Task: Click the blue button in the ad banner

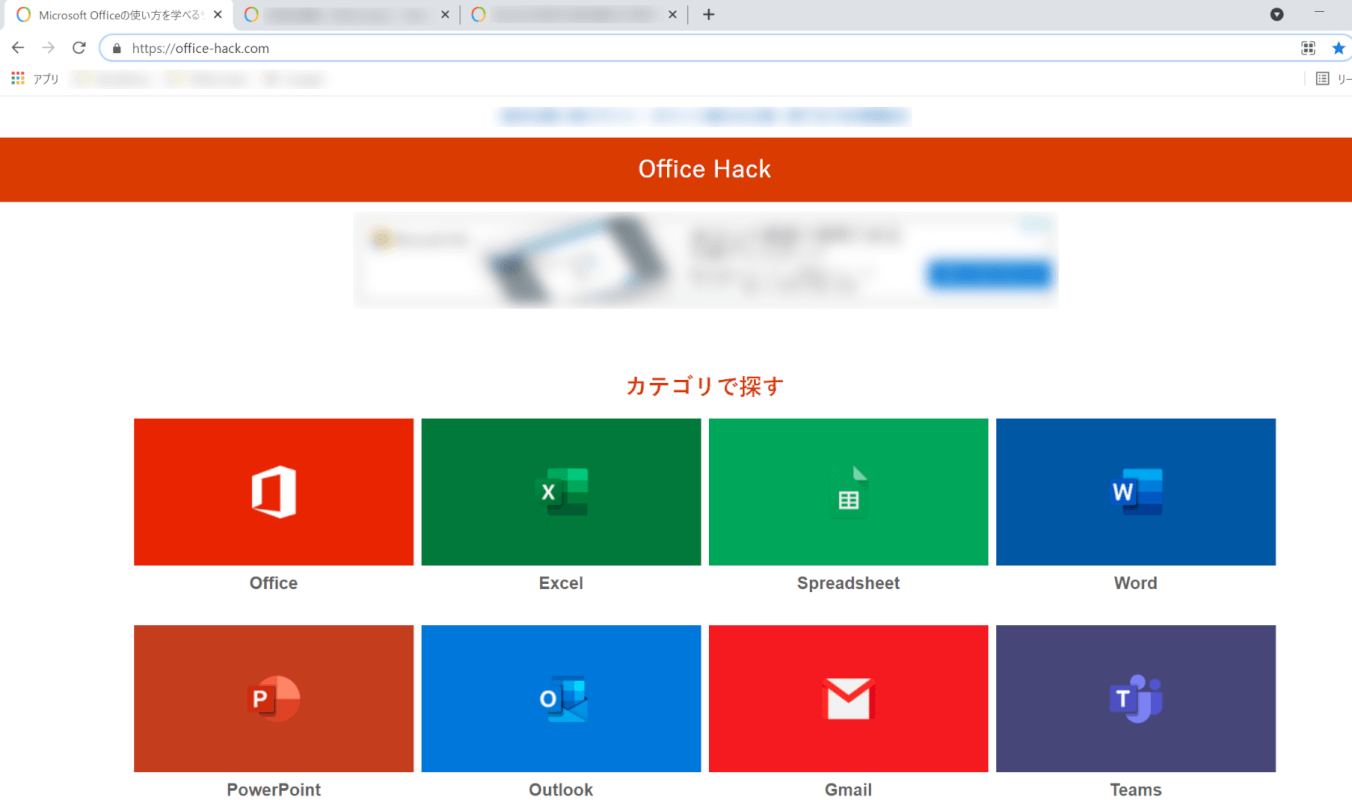Action: [x=990, y=274]
